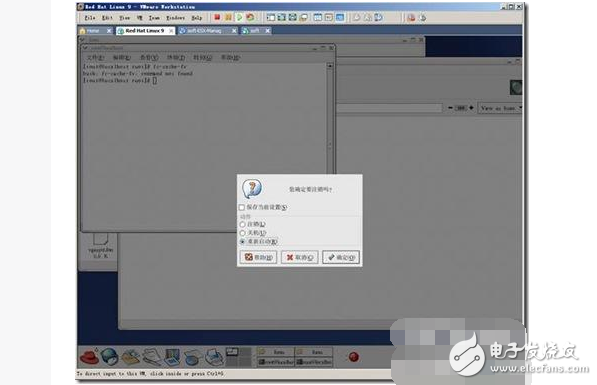Click the VMware snapshot toolbar icon
597x385 pixels.
(356, 18)
